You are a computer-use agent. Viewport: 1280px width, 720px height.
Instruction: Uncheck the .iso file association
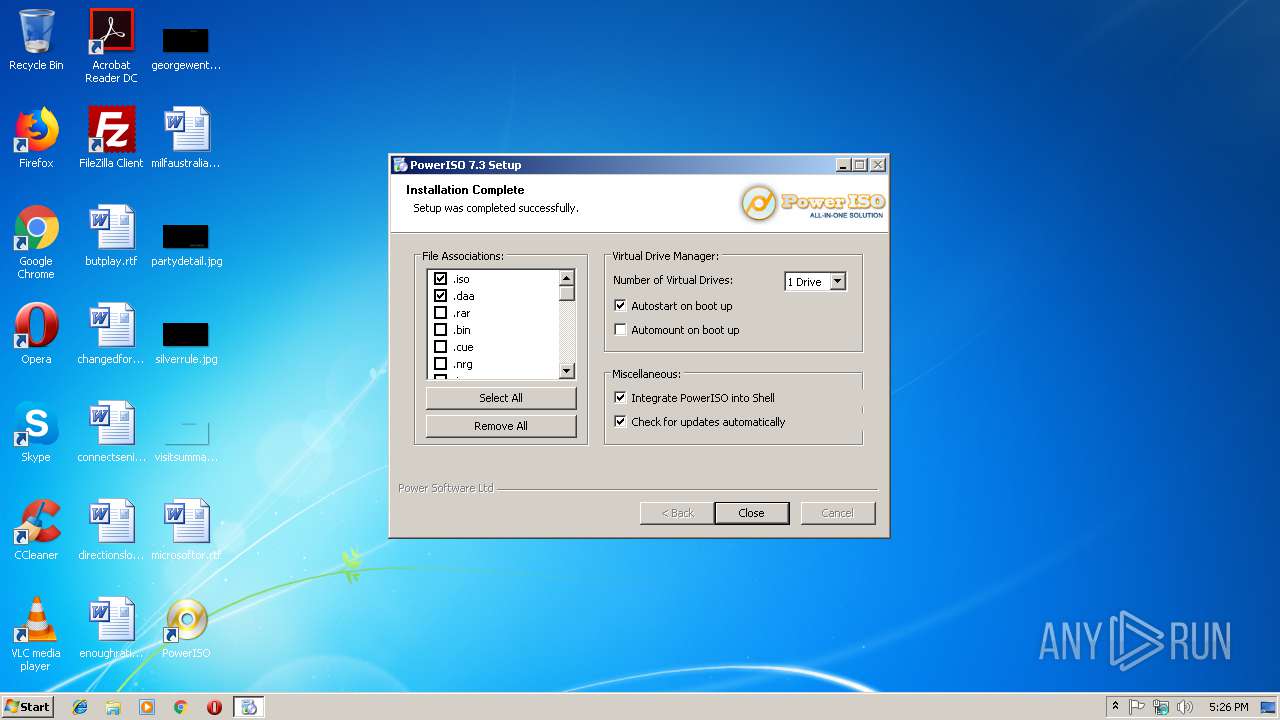coord(440,279)
